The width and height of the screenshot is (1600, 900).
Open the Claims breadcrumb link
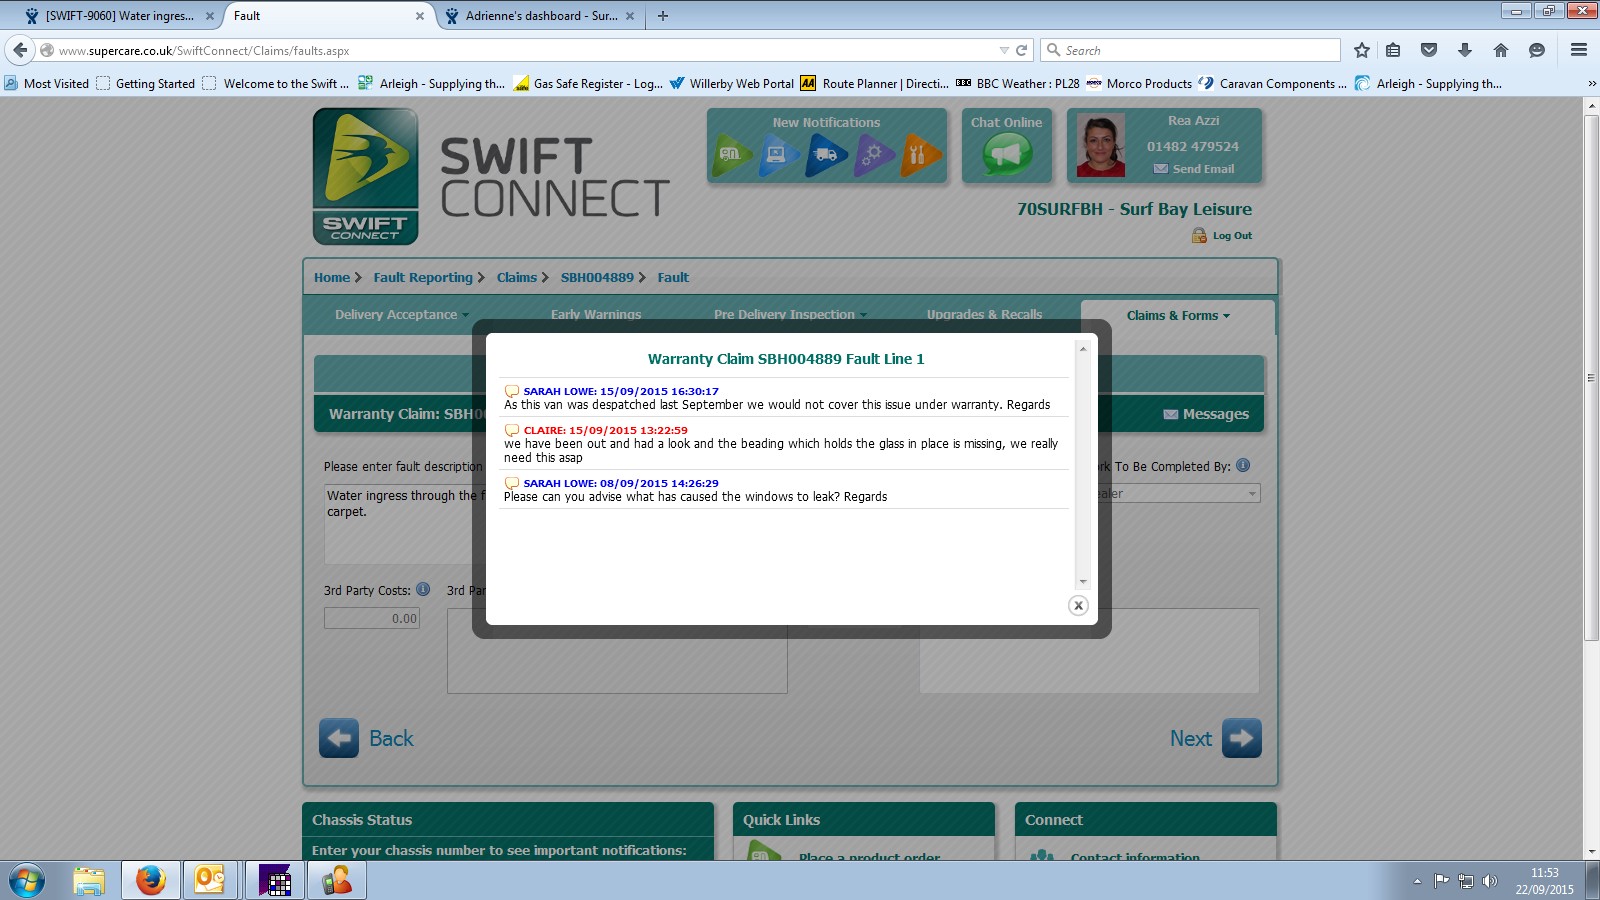(x=517, y=278)
